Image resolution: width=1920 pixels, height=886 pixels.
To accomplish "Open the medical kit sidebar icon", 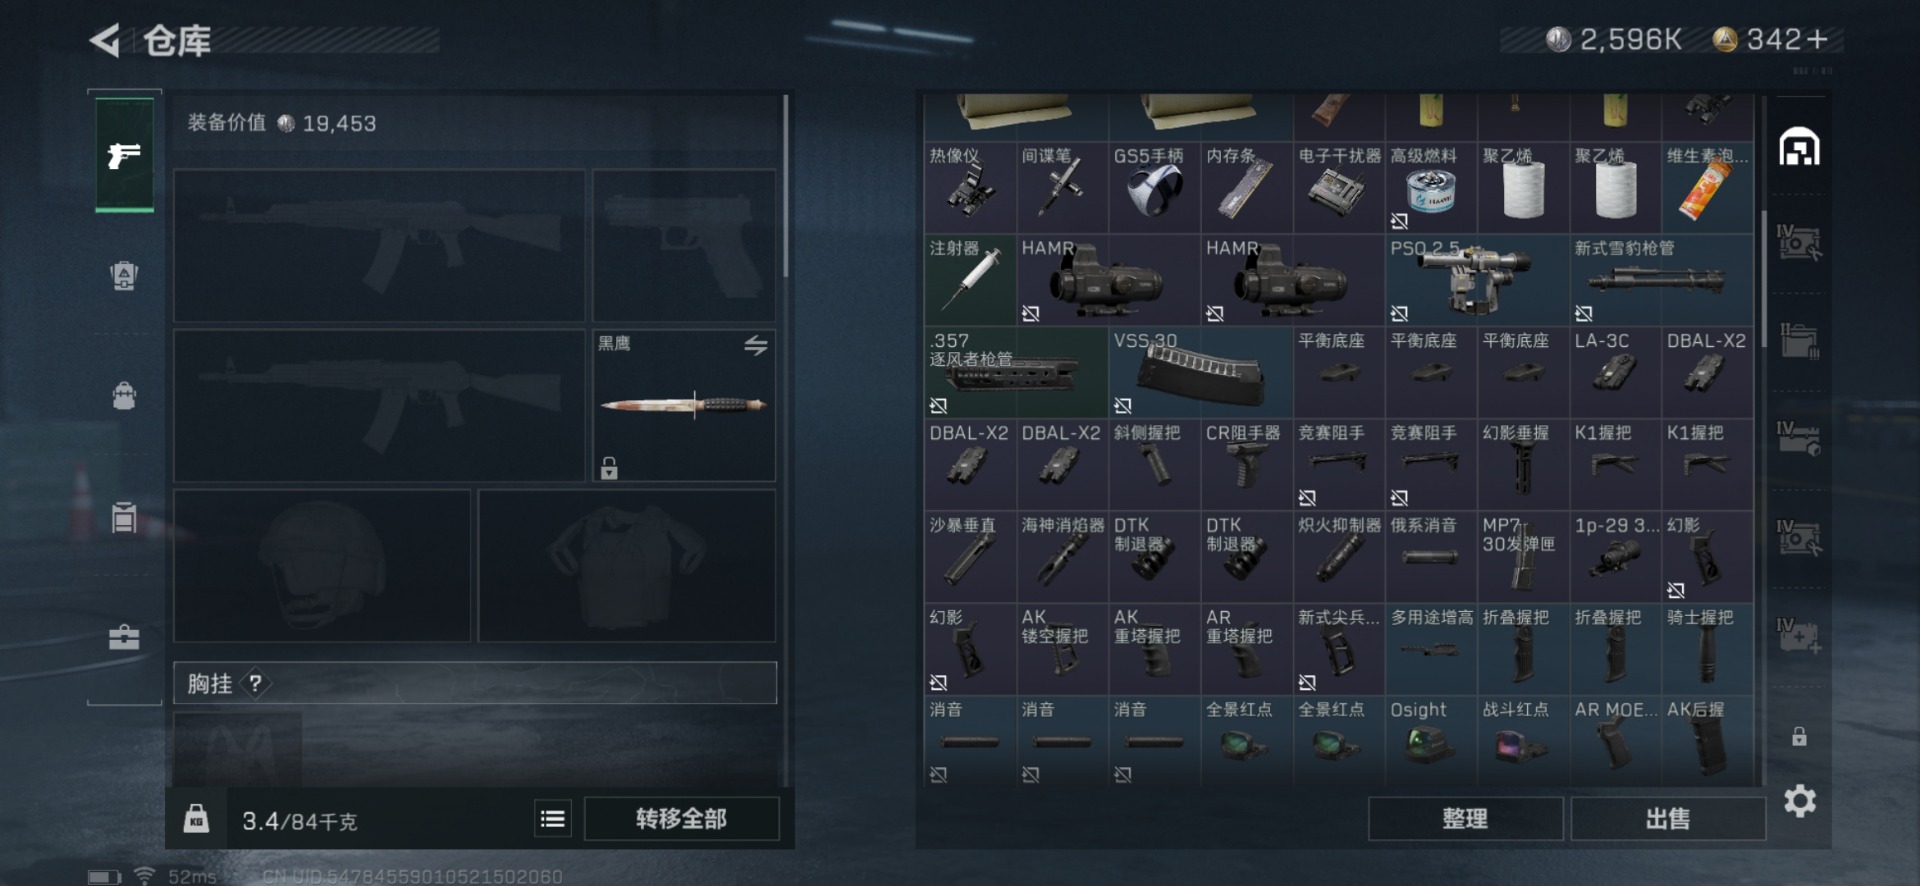I will pos(124,637).
